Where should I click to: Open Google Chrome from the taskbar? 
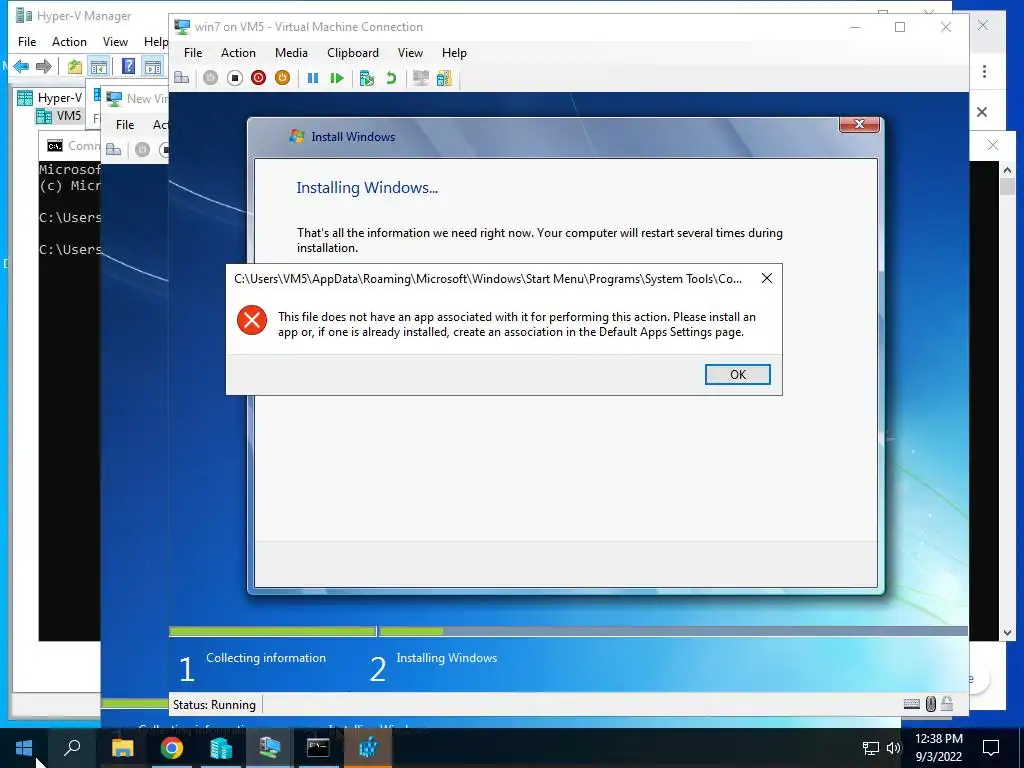[x=171, y=748]
